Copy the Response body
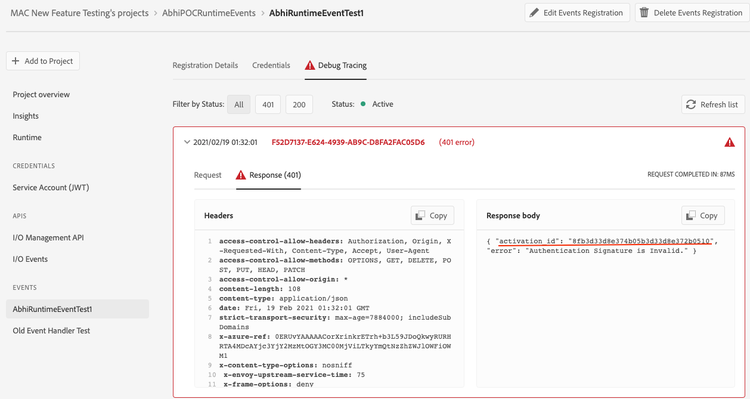 [703, 216]
